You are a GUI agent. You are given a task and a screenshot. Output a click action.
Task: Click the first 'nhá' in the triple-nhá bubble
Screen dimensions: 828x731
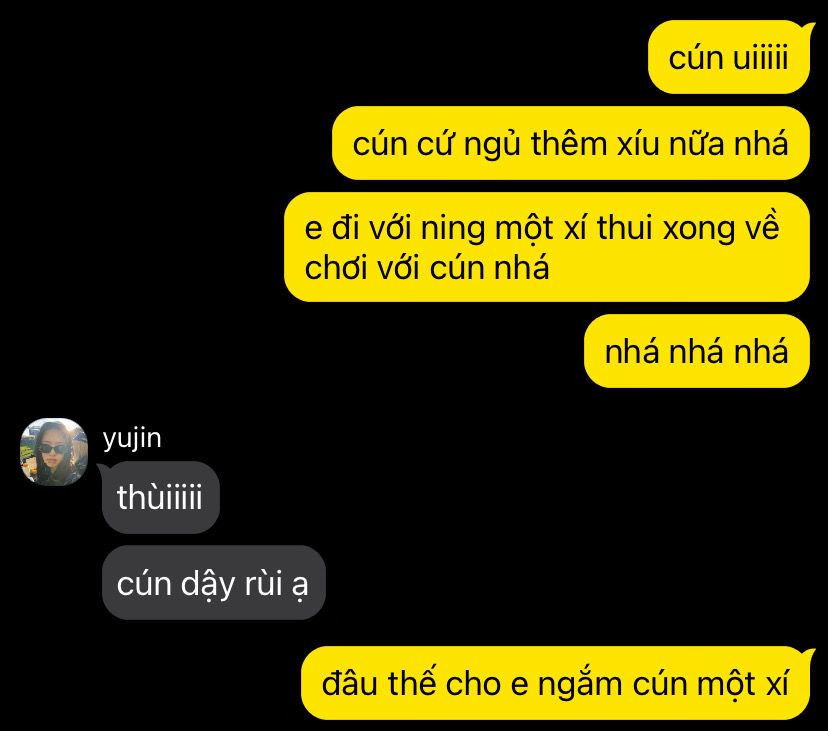(632, 351)
